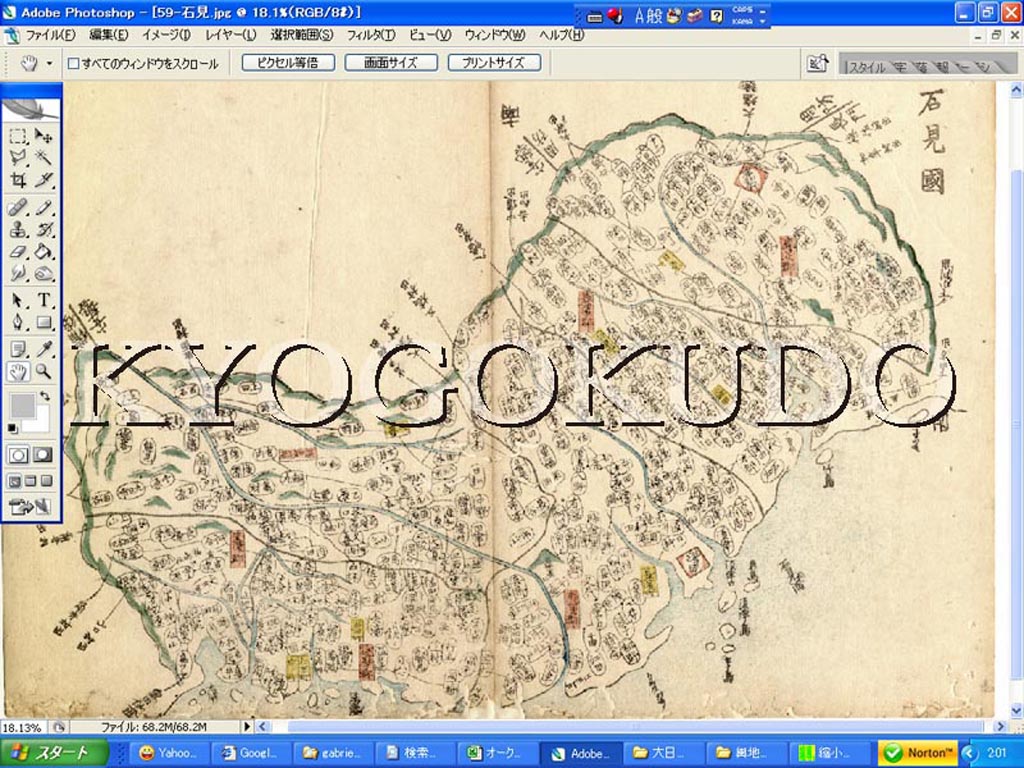Switch to the スタイル palette tab

point(867,67)
